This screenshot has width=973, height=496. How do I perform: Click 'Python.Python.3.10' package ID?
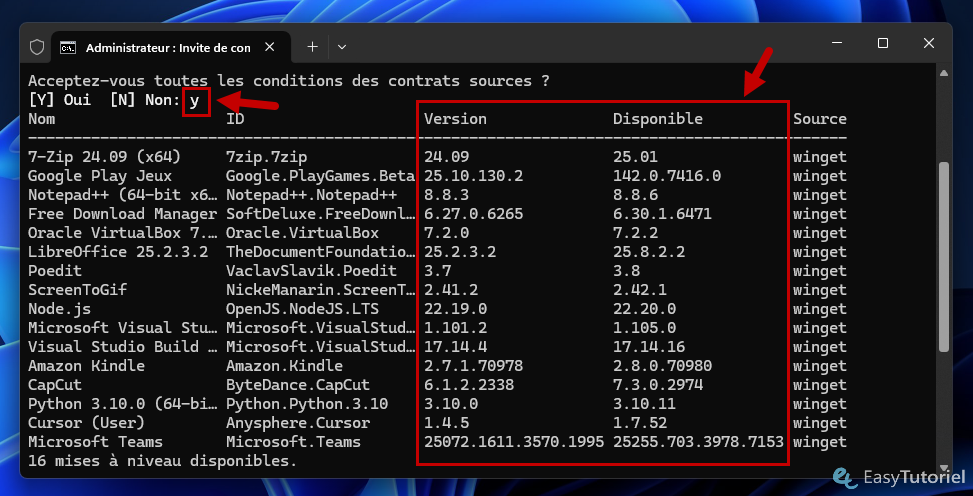(x=307, y=404)
